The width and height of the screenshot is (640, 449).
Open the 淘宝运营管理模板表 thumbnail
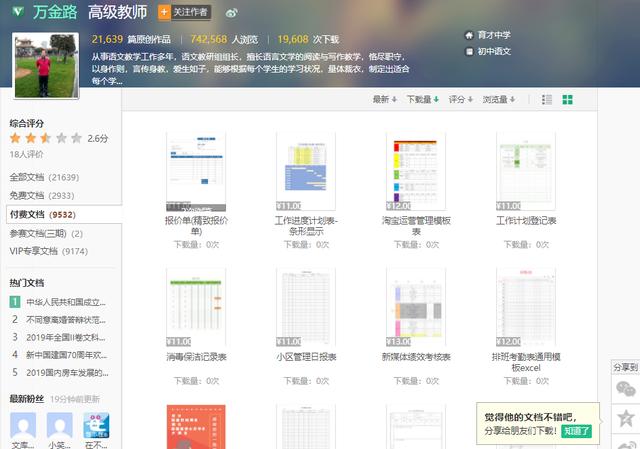415,171
